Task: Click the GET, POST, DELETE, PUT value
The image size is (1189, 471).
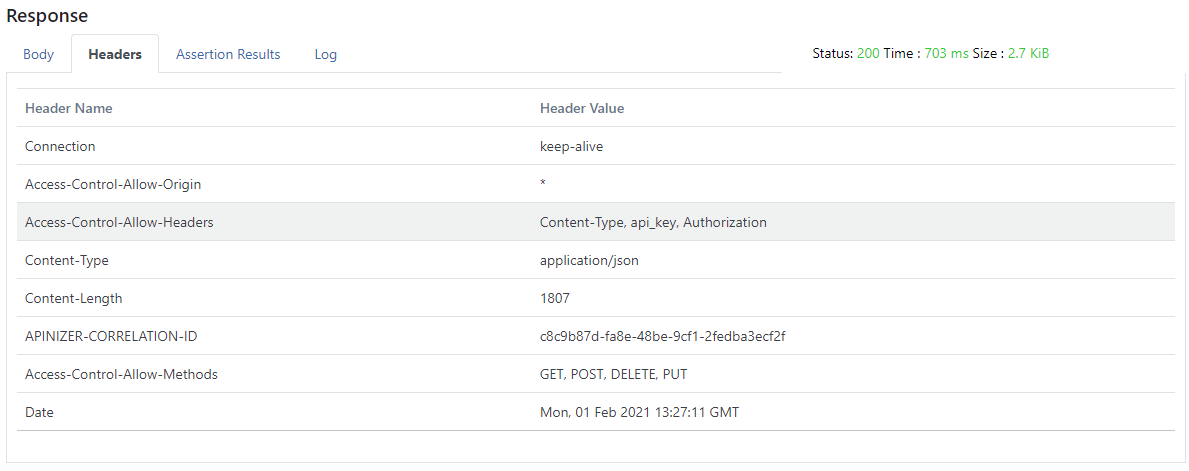Action: (613, 374)
